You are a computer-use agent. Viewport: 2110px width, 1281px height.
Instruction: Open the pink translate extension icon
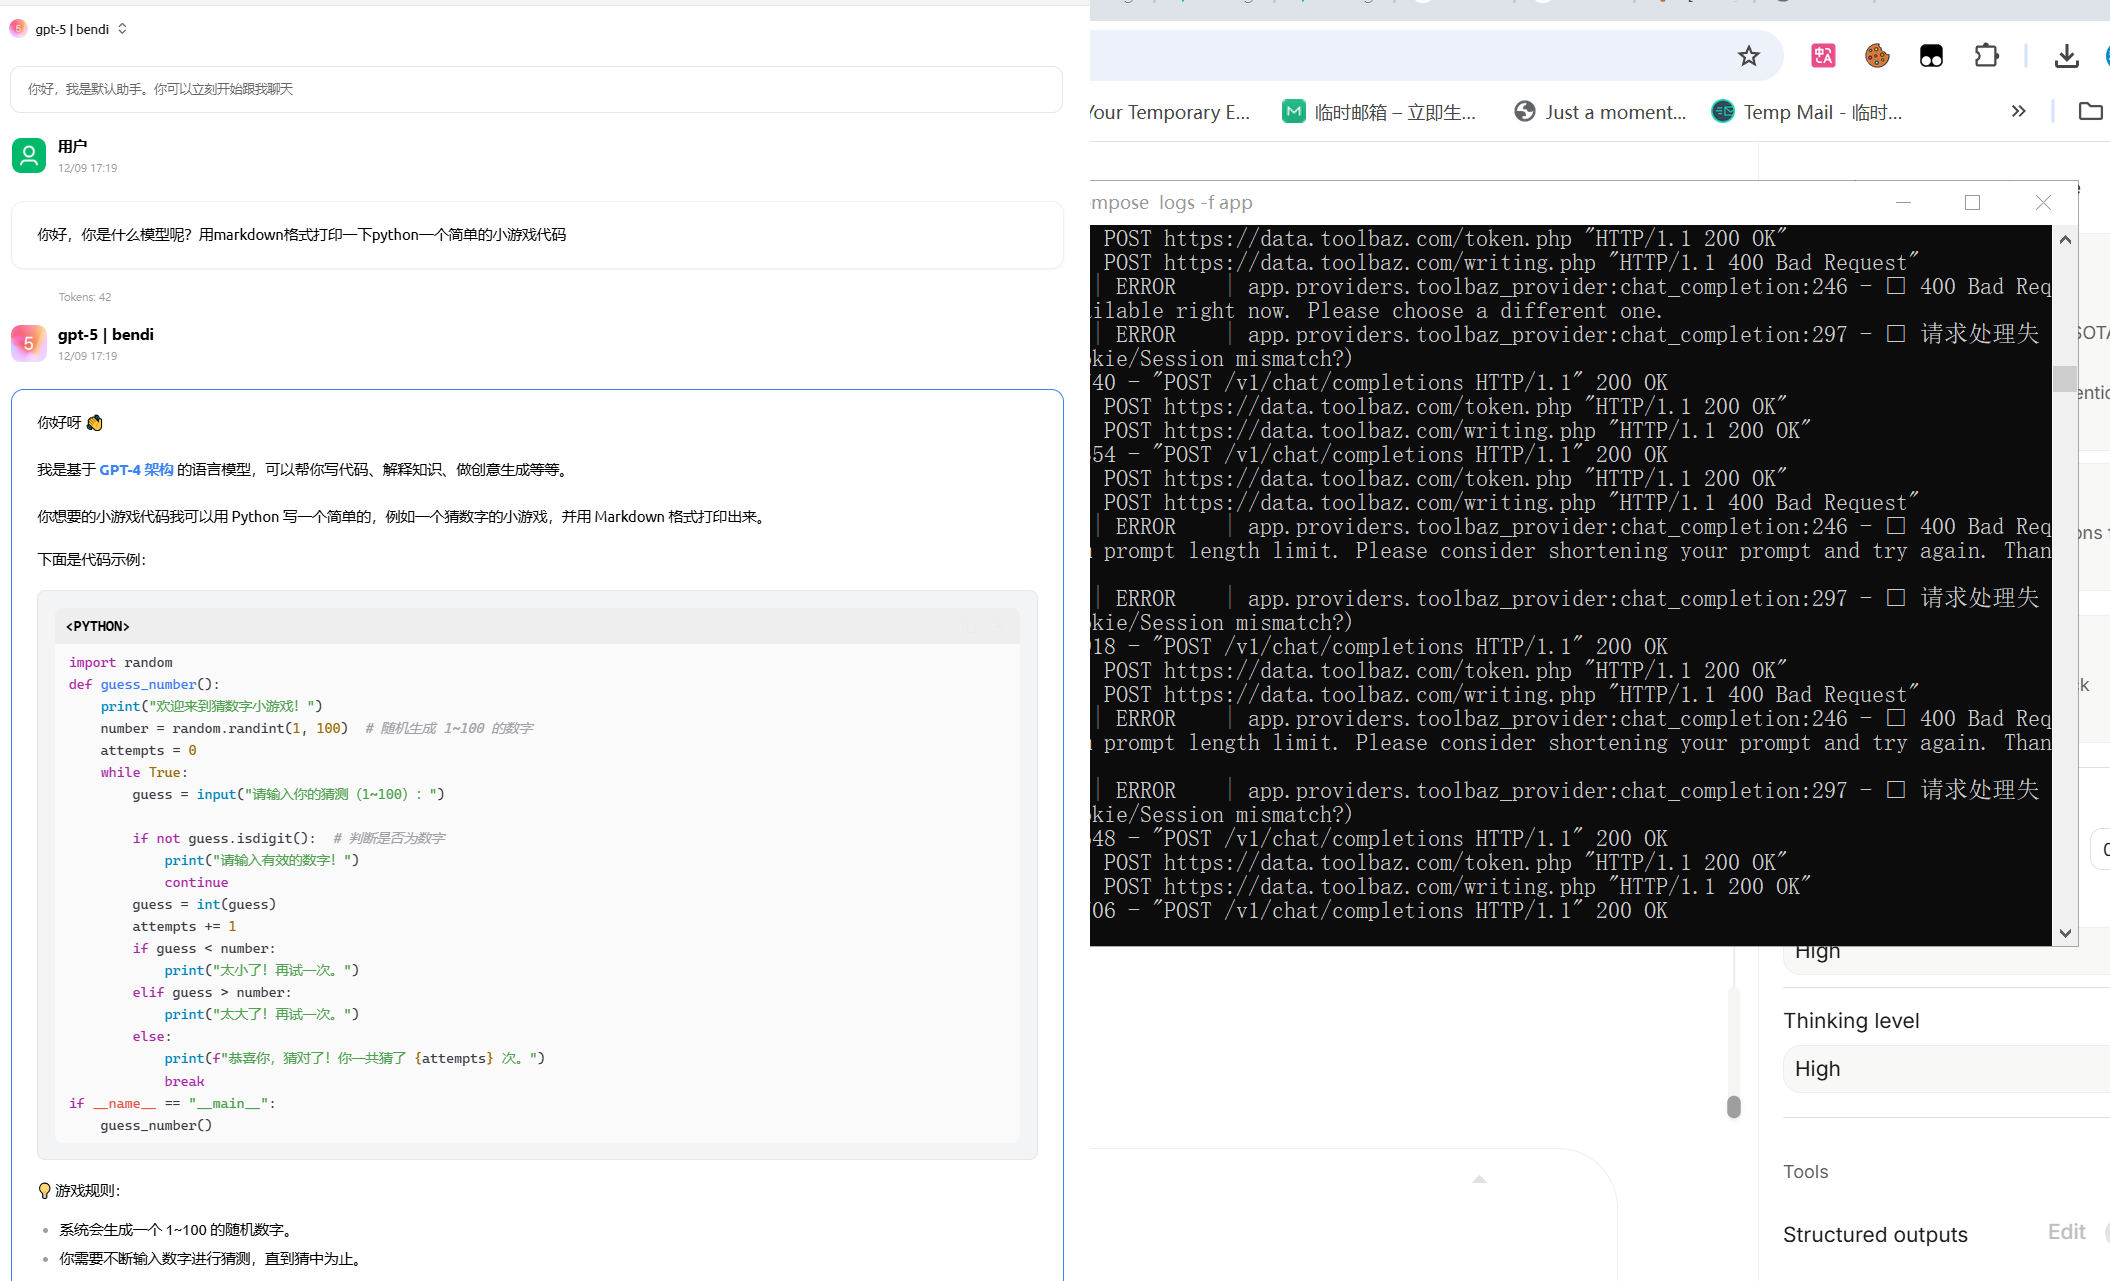click(x=1823, y=56)
